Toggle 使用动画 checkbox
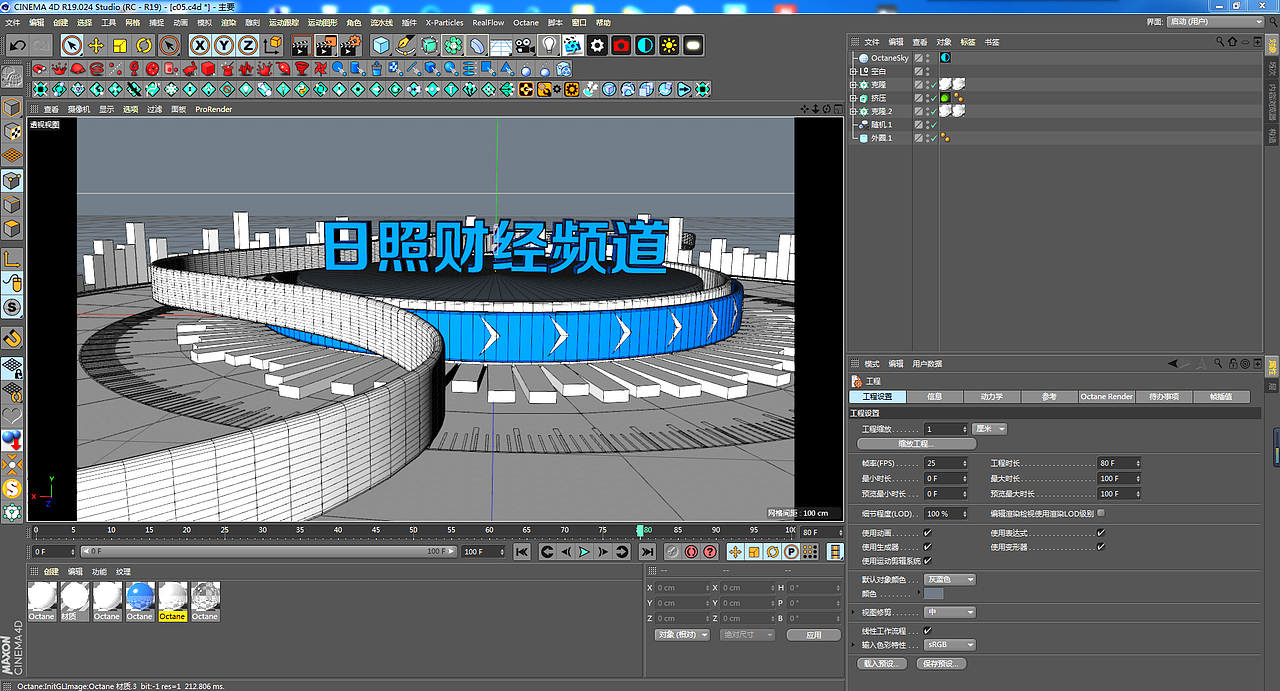The width and height of the screenshot is (1280, 691). click(928, 533)
